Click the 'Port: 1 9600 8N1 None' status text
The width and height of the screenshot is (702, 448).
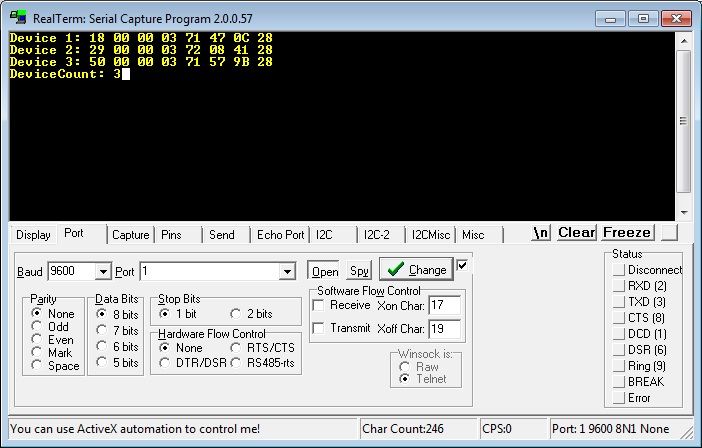pyautogui.click(x=611, y=429)
